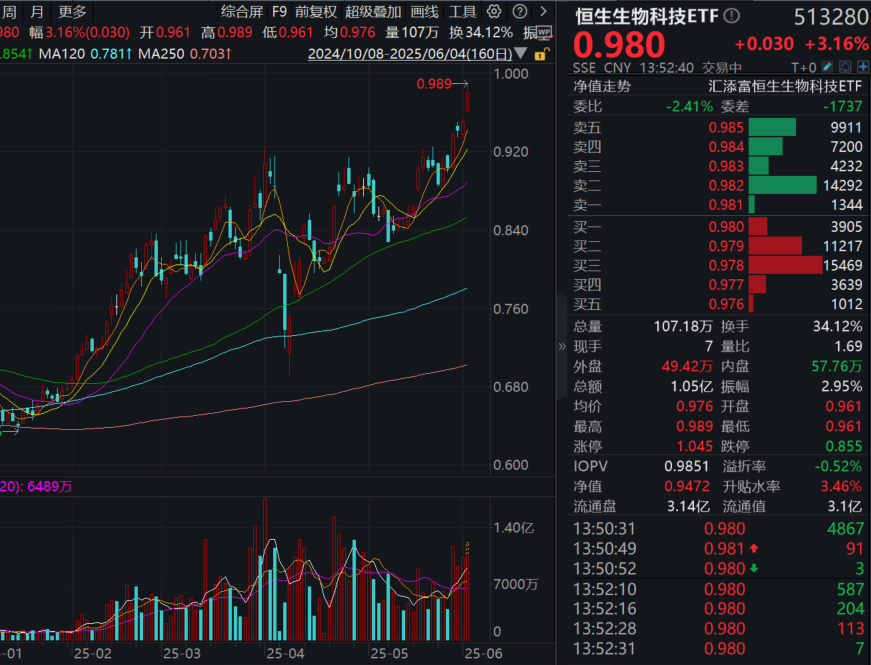Image resolution: width=871 pixels, height=665 pixels.
Task: Add stock to watchlist with plus icon
Action: click(x=863, y=67)
